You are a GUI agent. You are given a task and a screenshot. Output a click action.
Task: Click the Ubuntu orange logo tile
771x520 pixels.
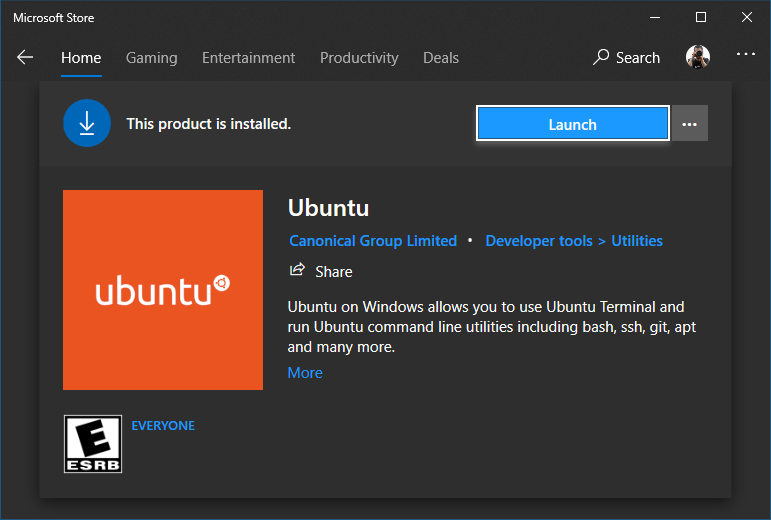163,290
